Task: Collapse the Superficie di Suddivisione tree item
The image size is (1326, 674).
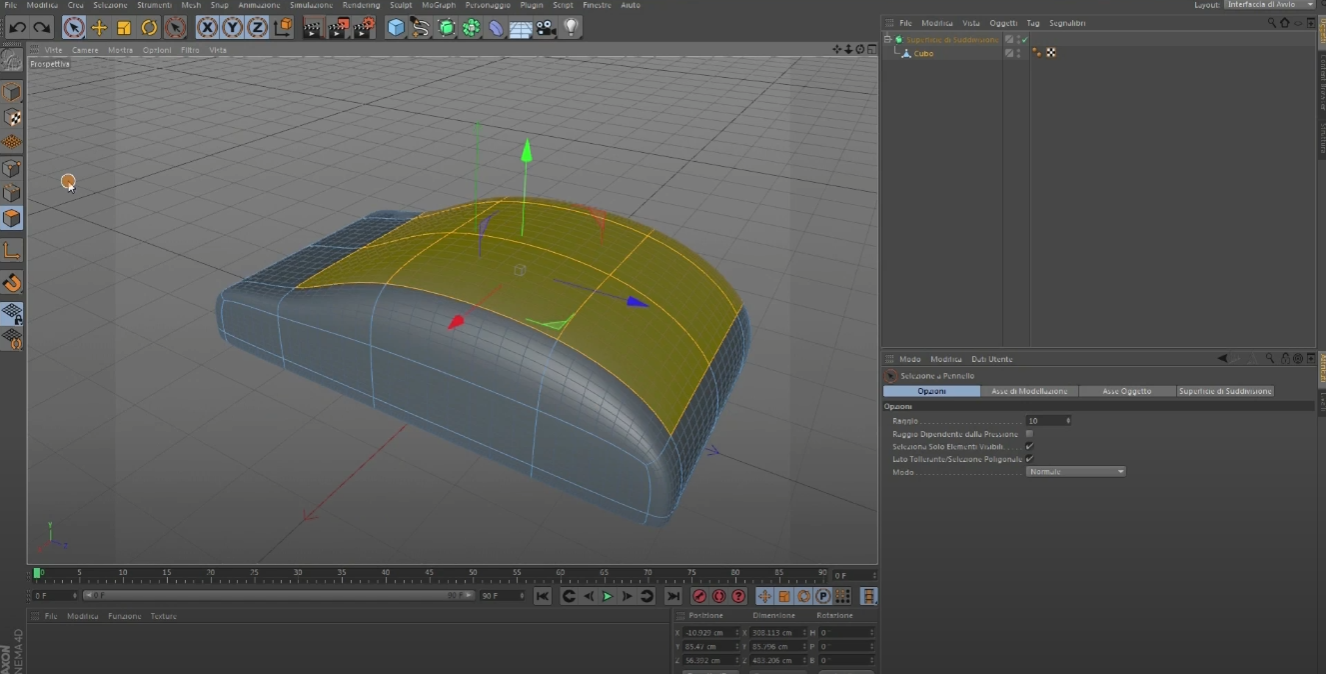Action: tap(887, 40)
